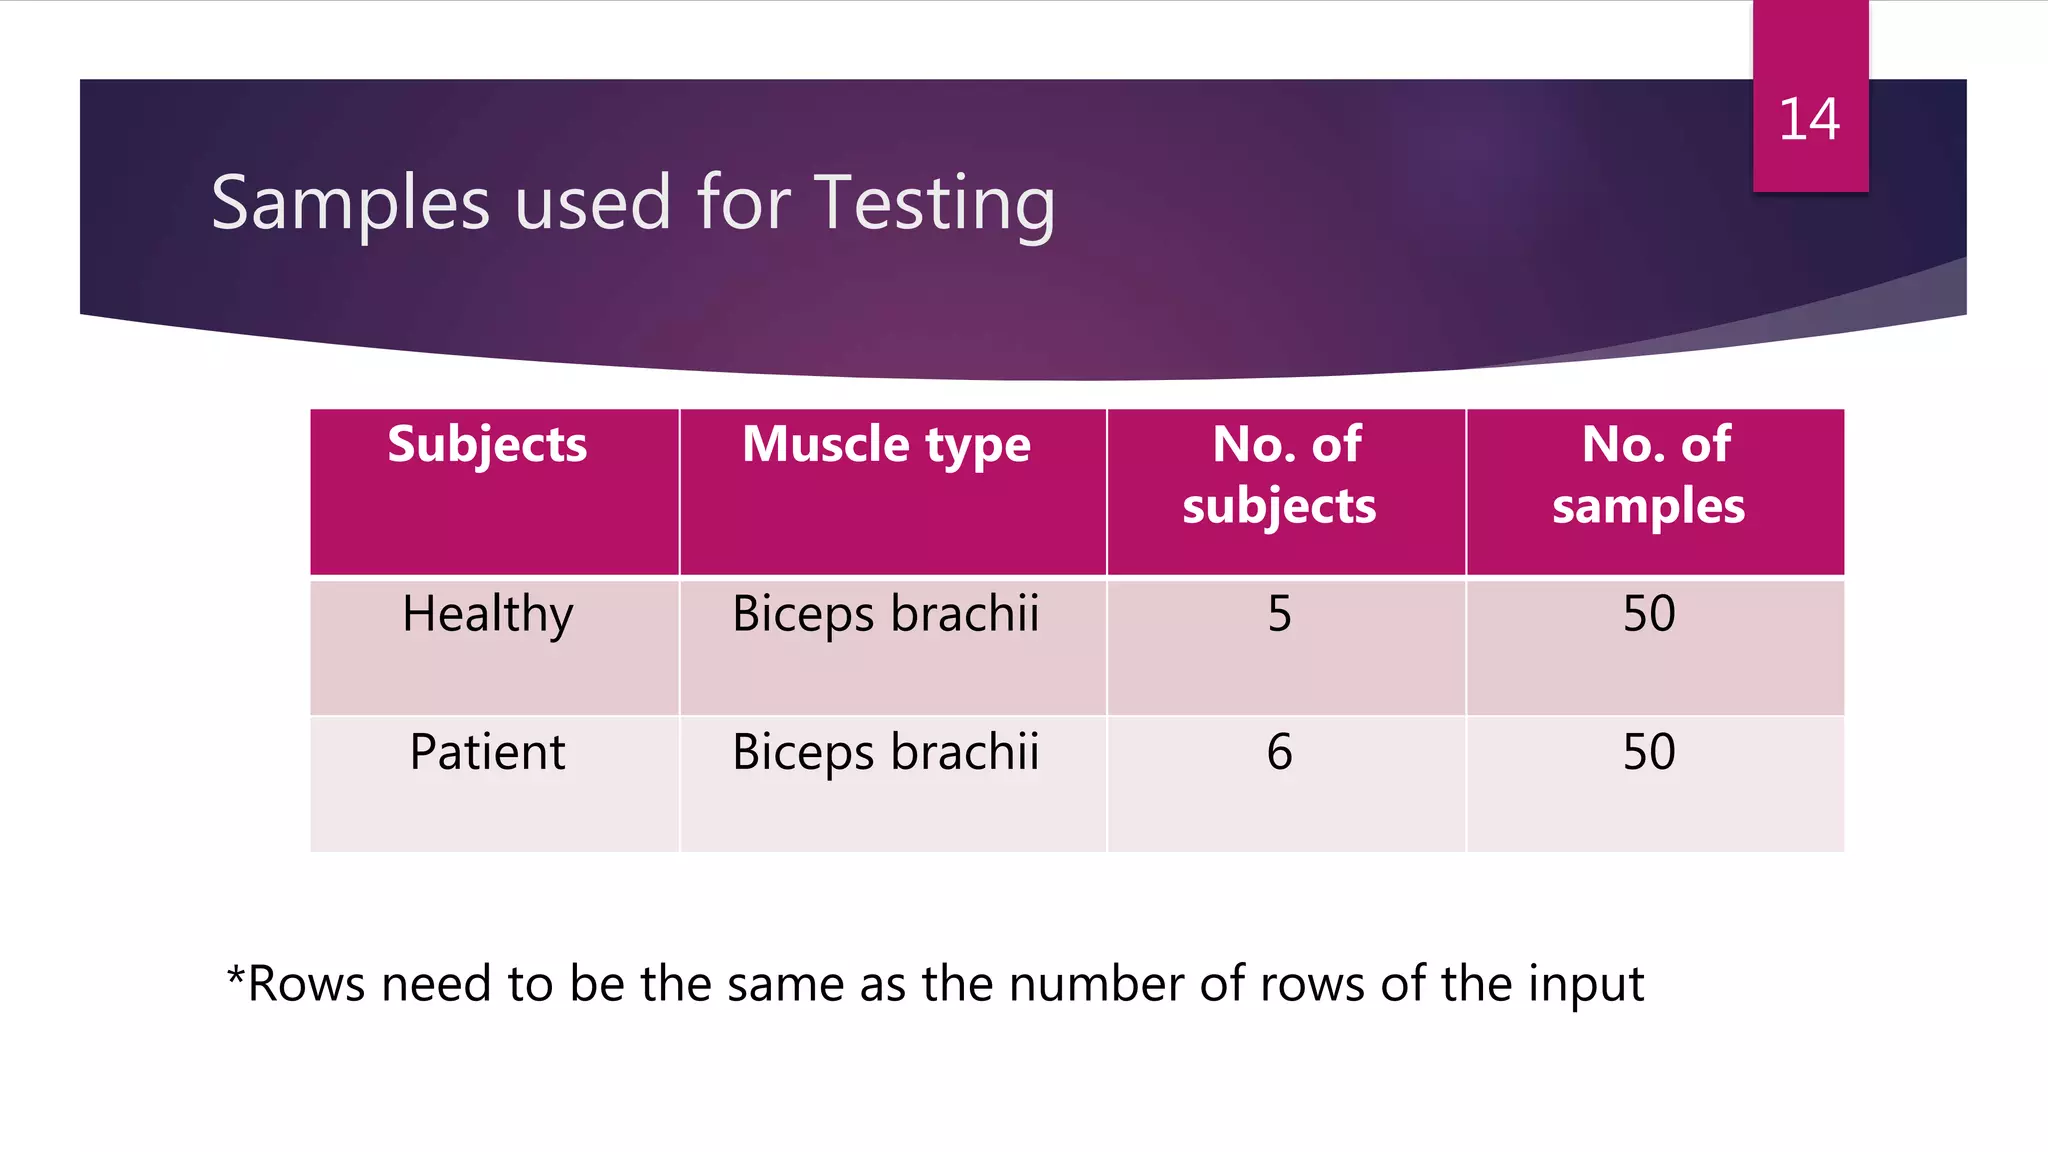Click 'Biceps brachii' in the Patient row
Image resolution: width=2048 pixels, height=1152 pixels.
pos(886,752)
